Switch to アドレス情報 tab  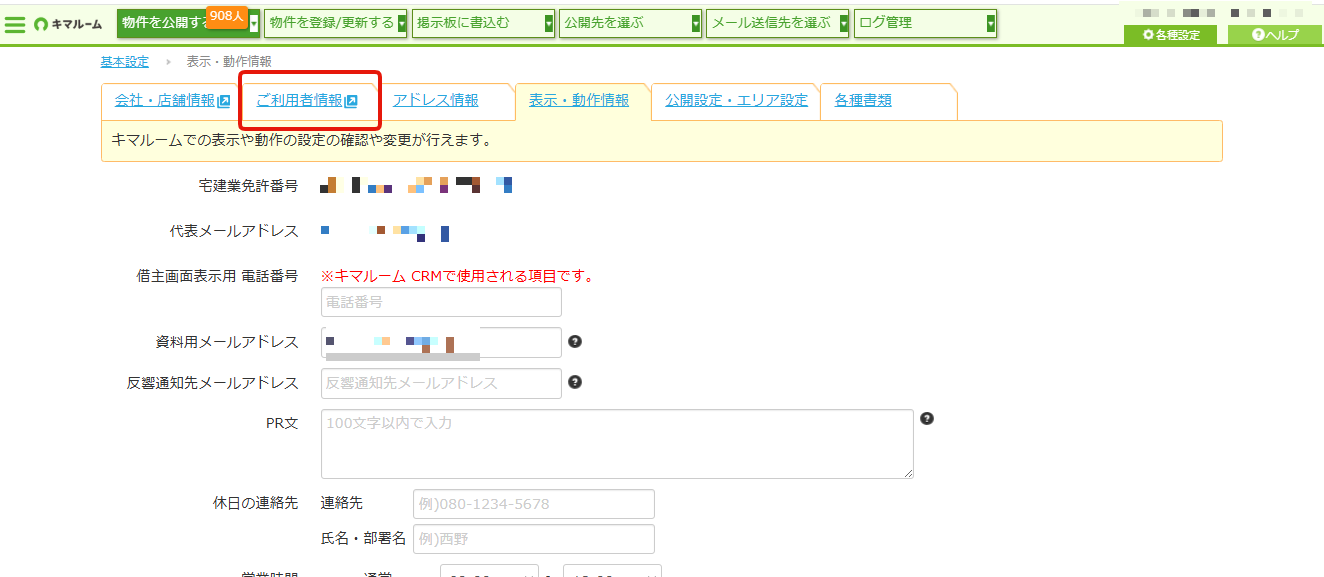435,100
